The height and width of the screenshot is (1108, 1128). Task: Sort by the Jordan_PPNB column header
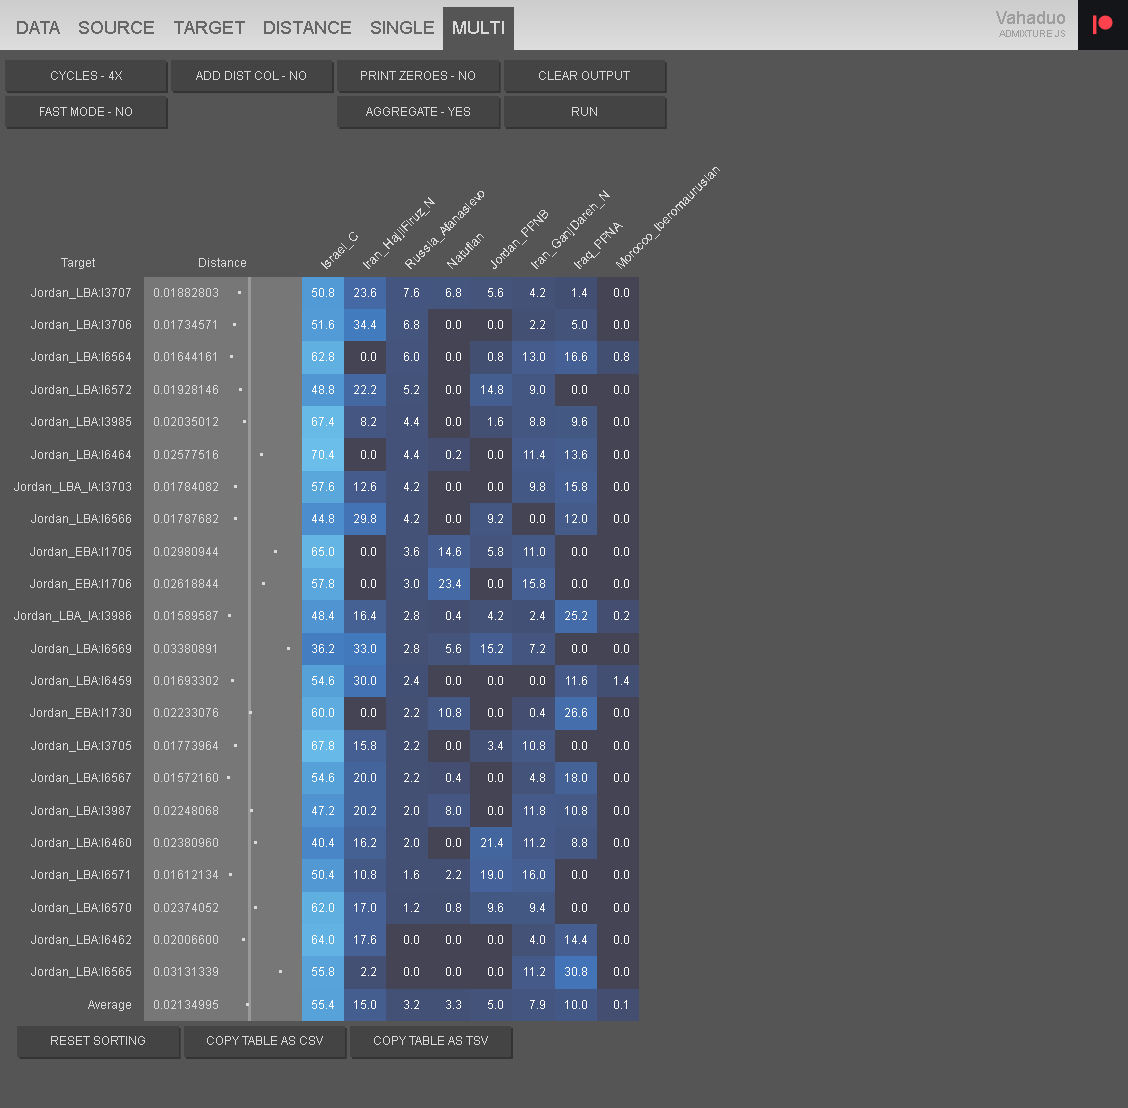(x=519, y=240)
